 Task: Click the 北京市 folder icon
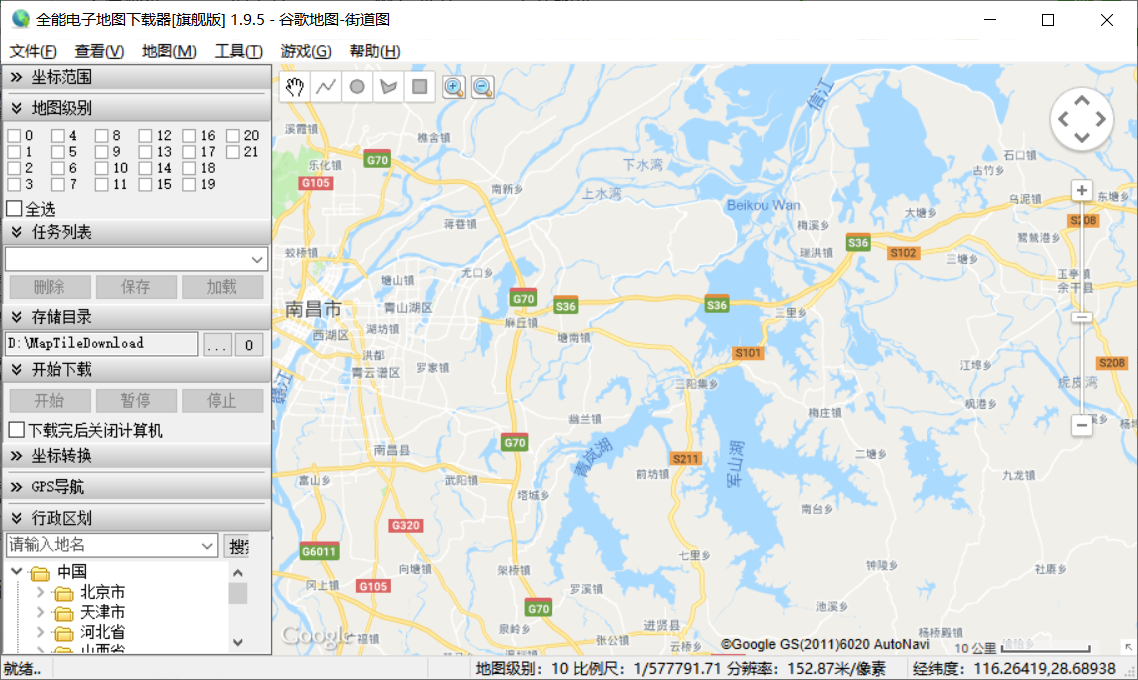(64, 594)
